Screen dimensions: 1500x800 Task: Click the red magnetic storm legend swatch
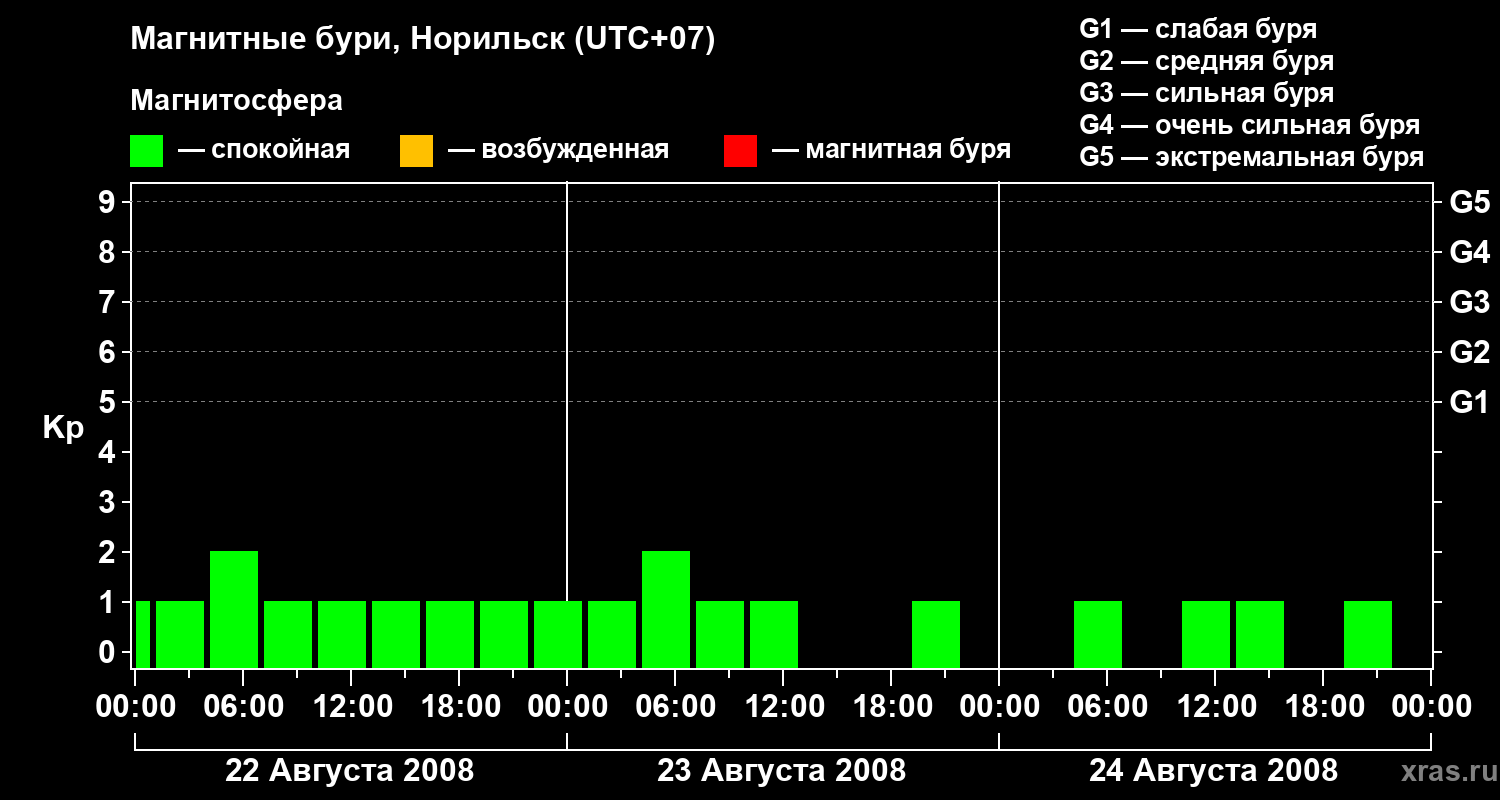coord(740,151)
